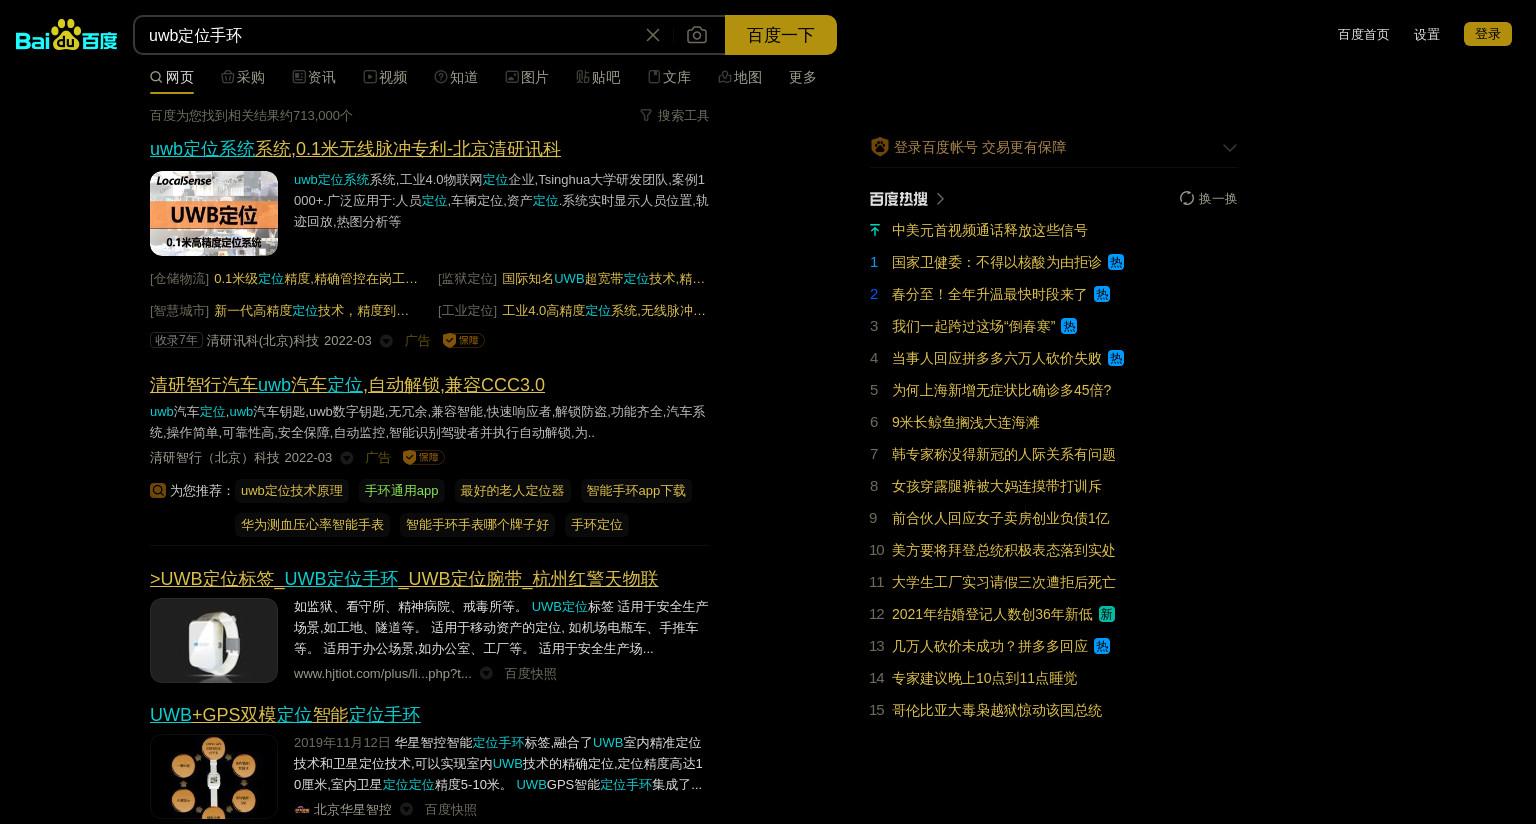Open hot topic 春分至！全年升温最快时段来了
The image size is (1536, 824).
pos(989,295)
